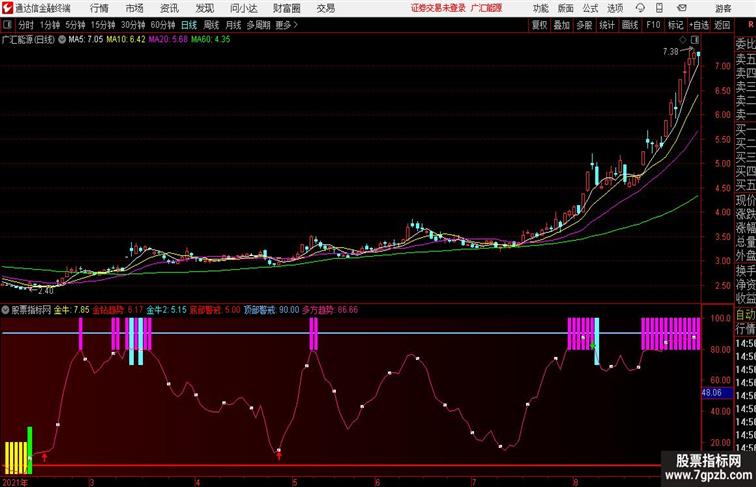
Task: Click the 广汇能源 stock name link
Action: 486,8
